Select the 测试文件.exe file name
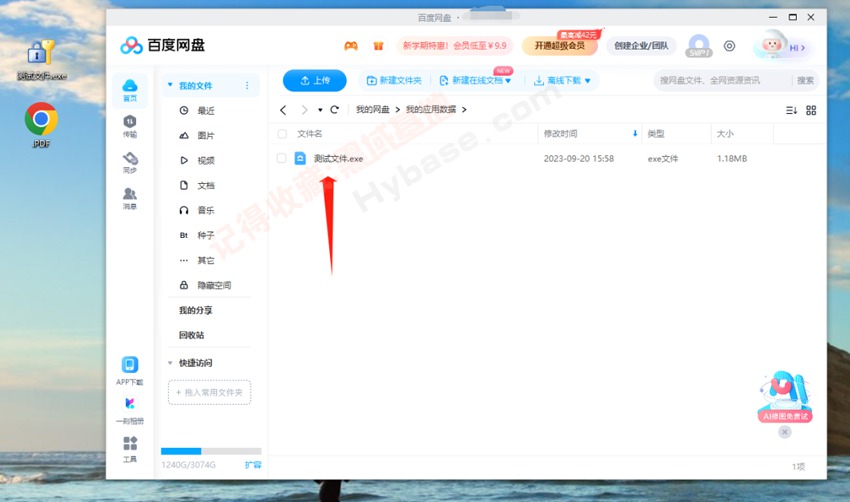Viewport: 850px width, 502px height. point(338,159)
